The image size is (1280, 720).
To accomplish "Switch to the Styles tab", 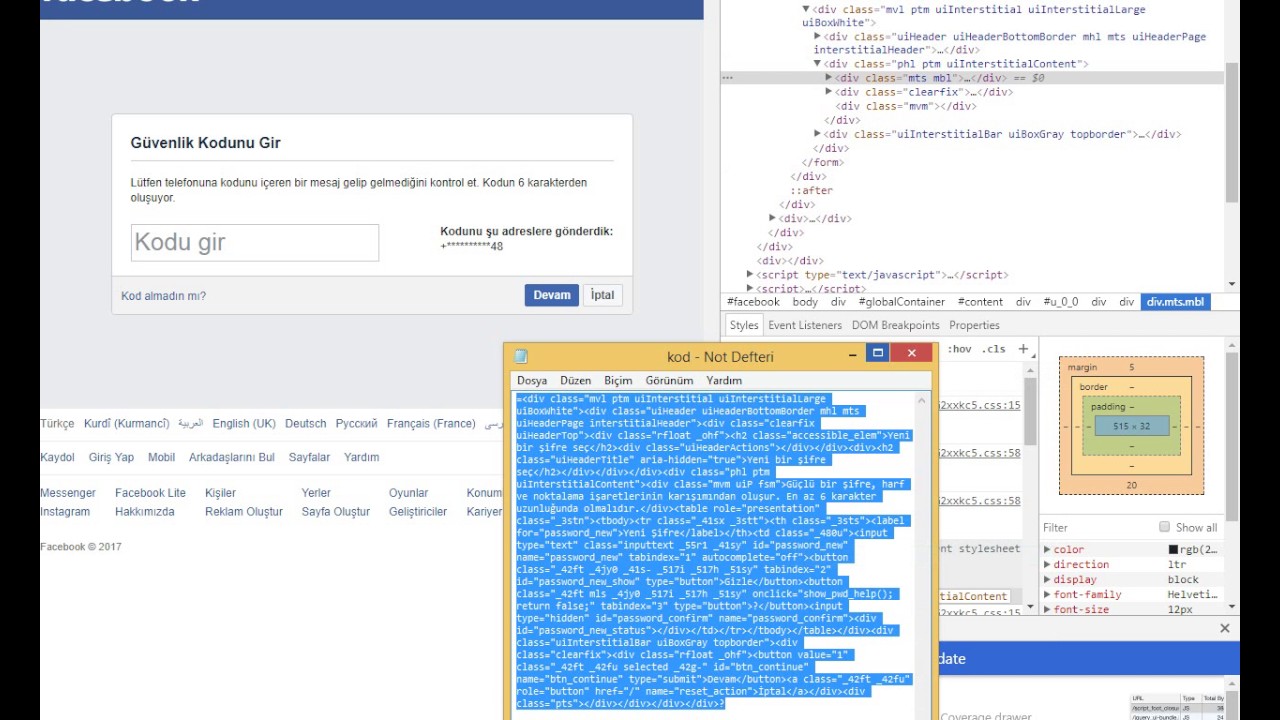I will point(744,325).
